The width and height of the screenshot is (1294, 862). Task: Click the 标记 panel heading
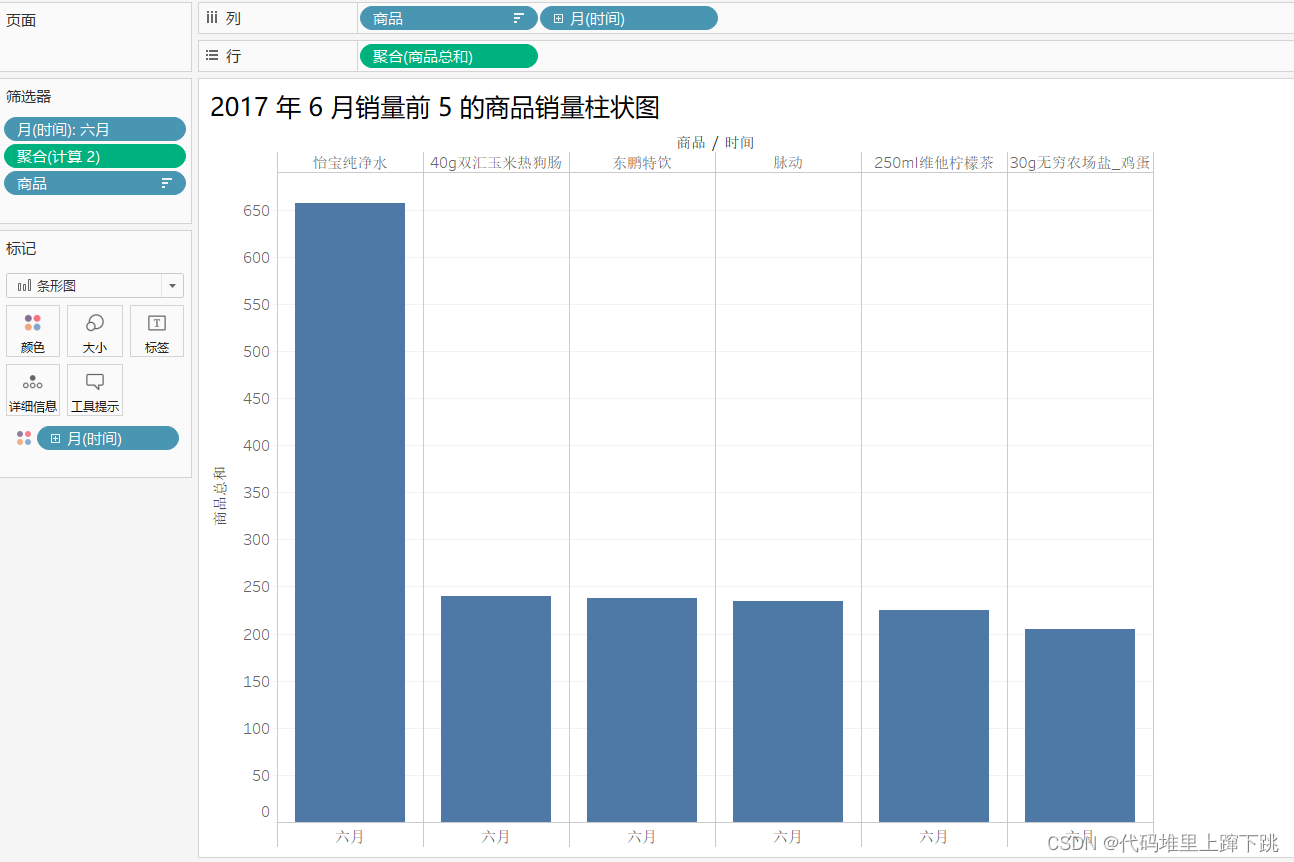21,249
